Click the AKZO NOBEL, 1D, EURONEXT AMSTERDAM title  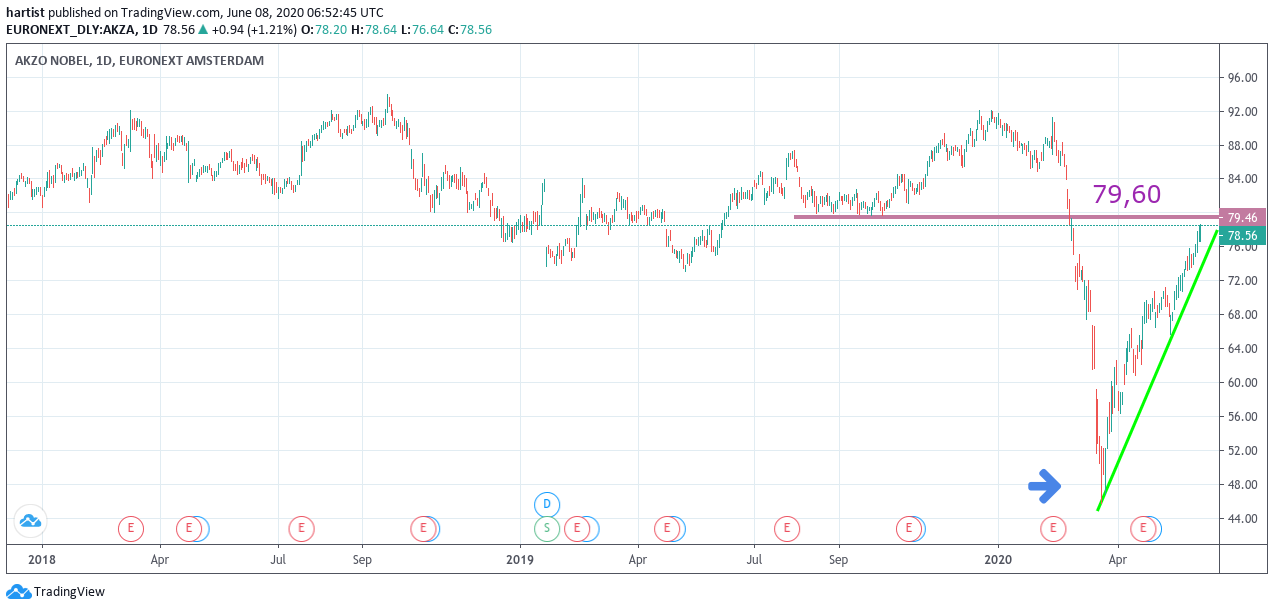coord(140,61)
